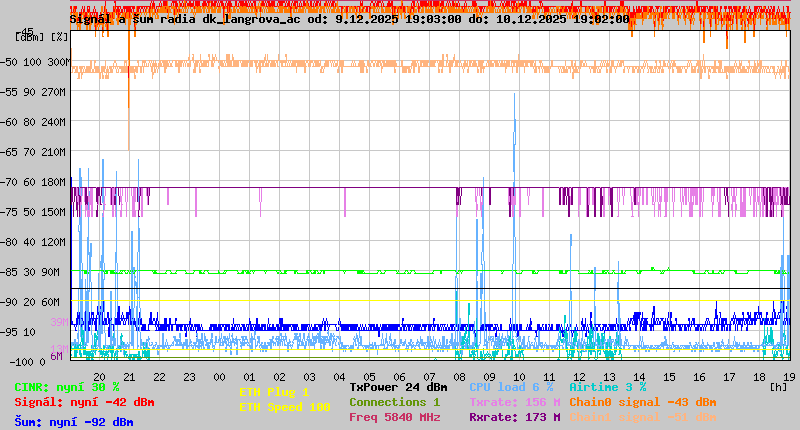The image size is (800, 430).
Task: Click the Connections 1 legend entry
Action: [x=394, y=402]
